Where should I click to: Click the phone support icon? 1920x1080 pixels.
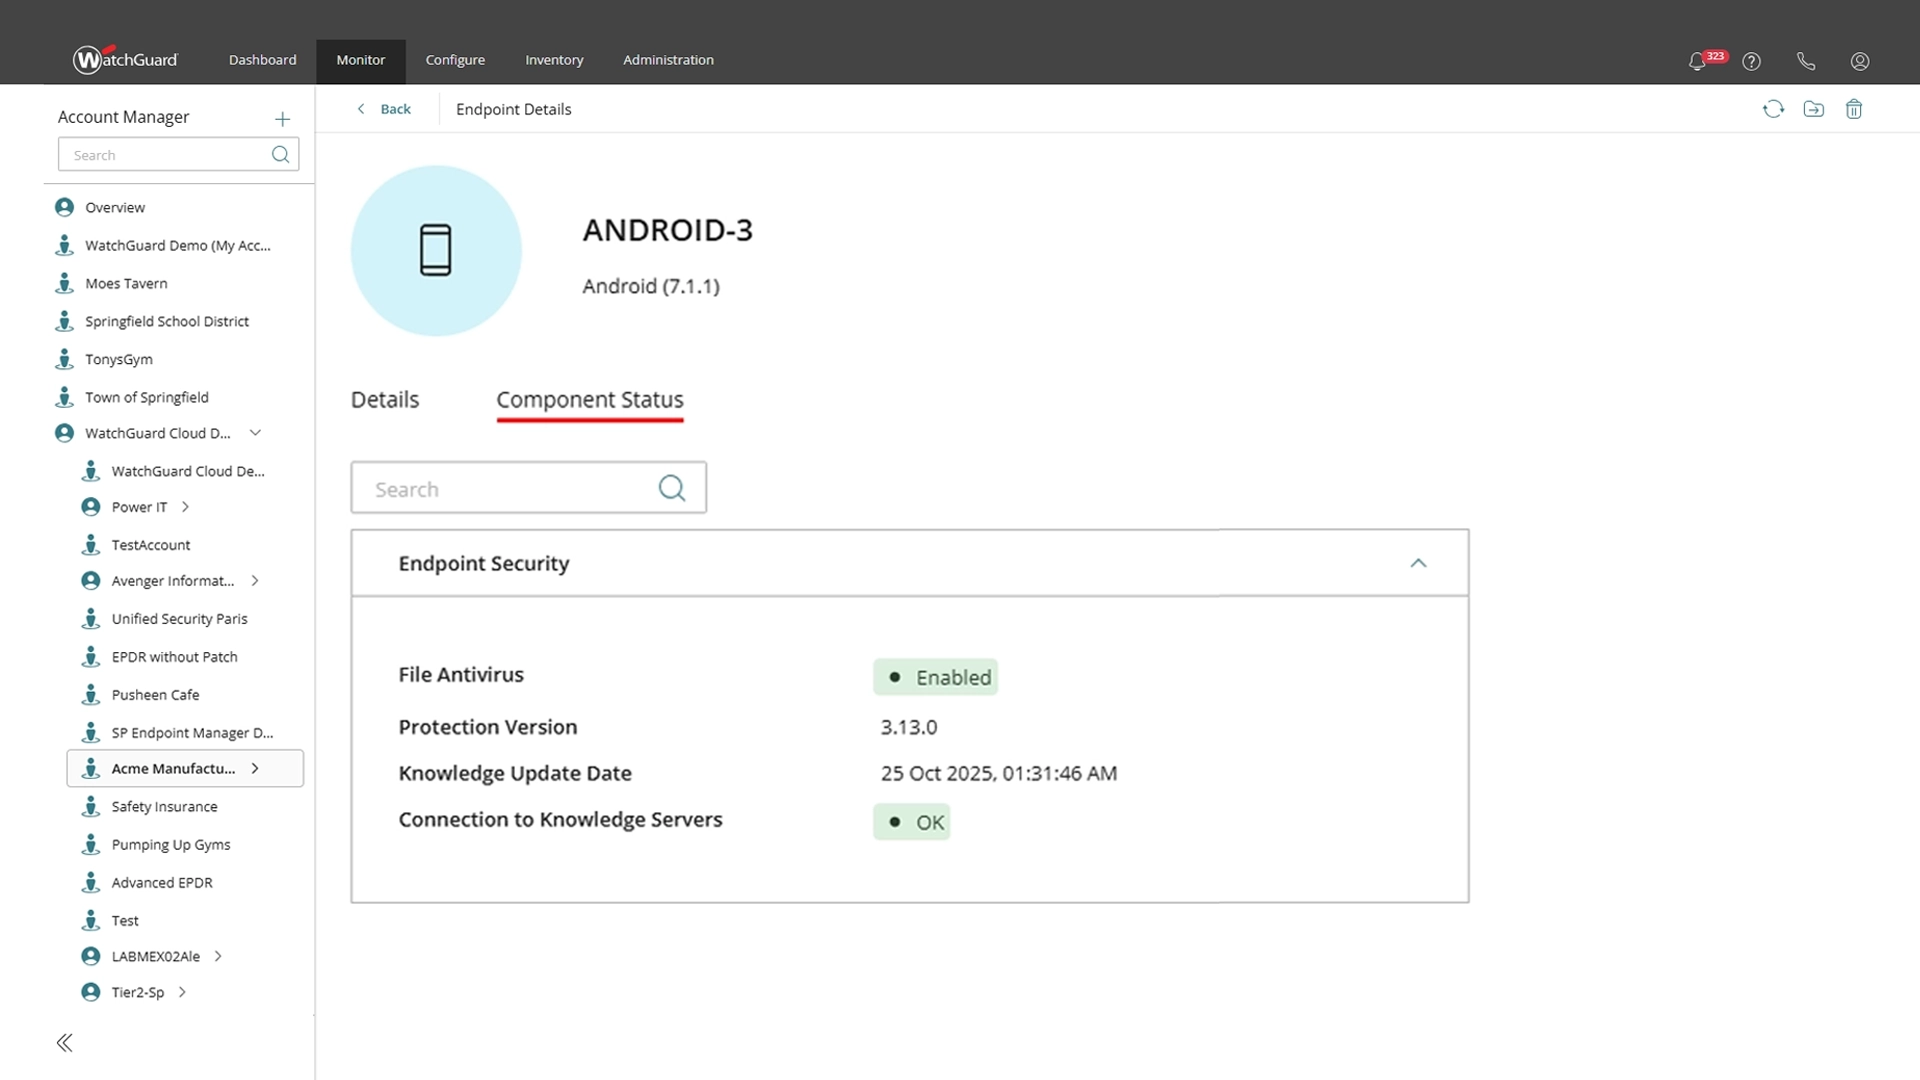click(1805, 61)
